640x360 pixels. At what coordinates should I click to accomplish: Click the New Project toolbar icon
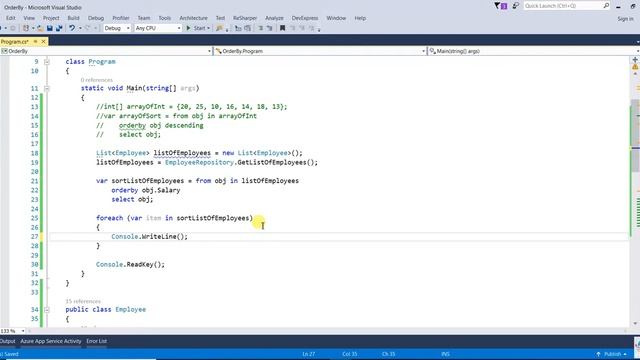[26, 28]
